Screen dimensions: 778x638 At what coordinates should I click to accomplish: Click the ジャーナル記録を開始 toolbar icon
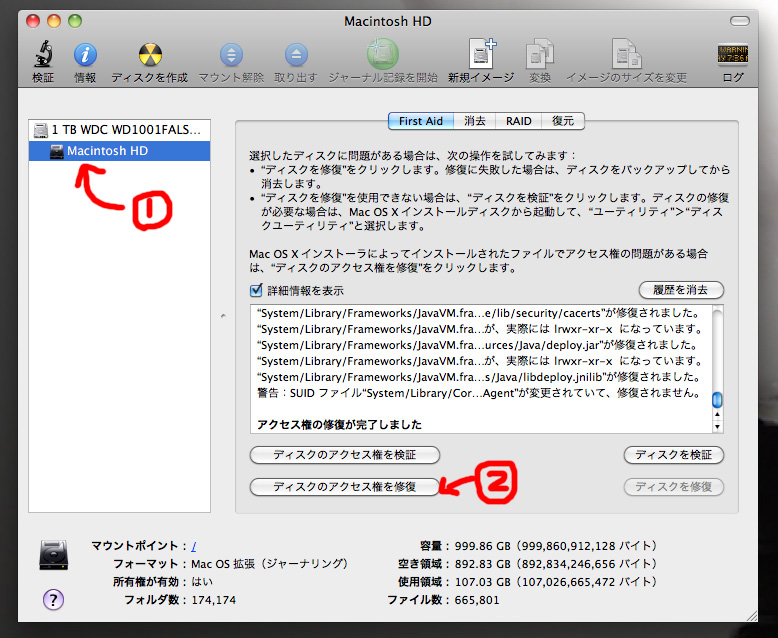[383, 54]
